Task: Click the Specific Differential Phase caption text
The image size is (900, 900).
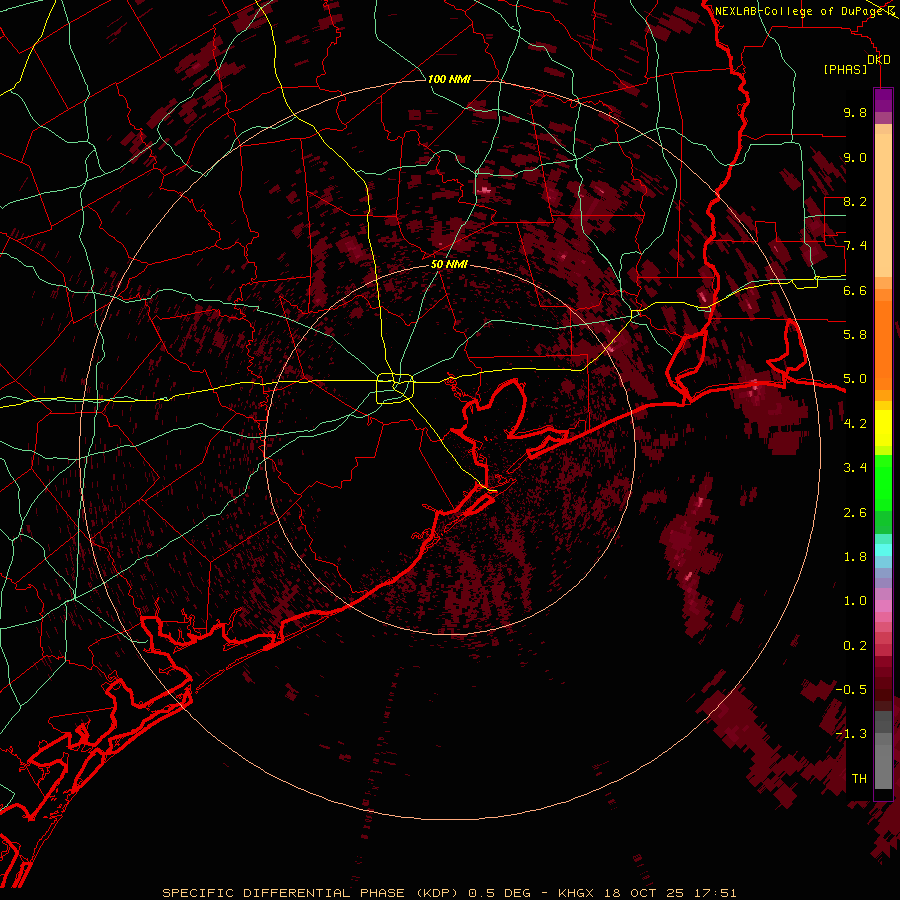Action: coord(449,893)
